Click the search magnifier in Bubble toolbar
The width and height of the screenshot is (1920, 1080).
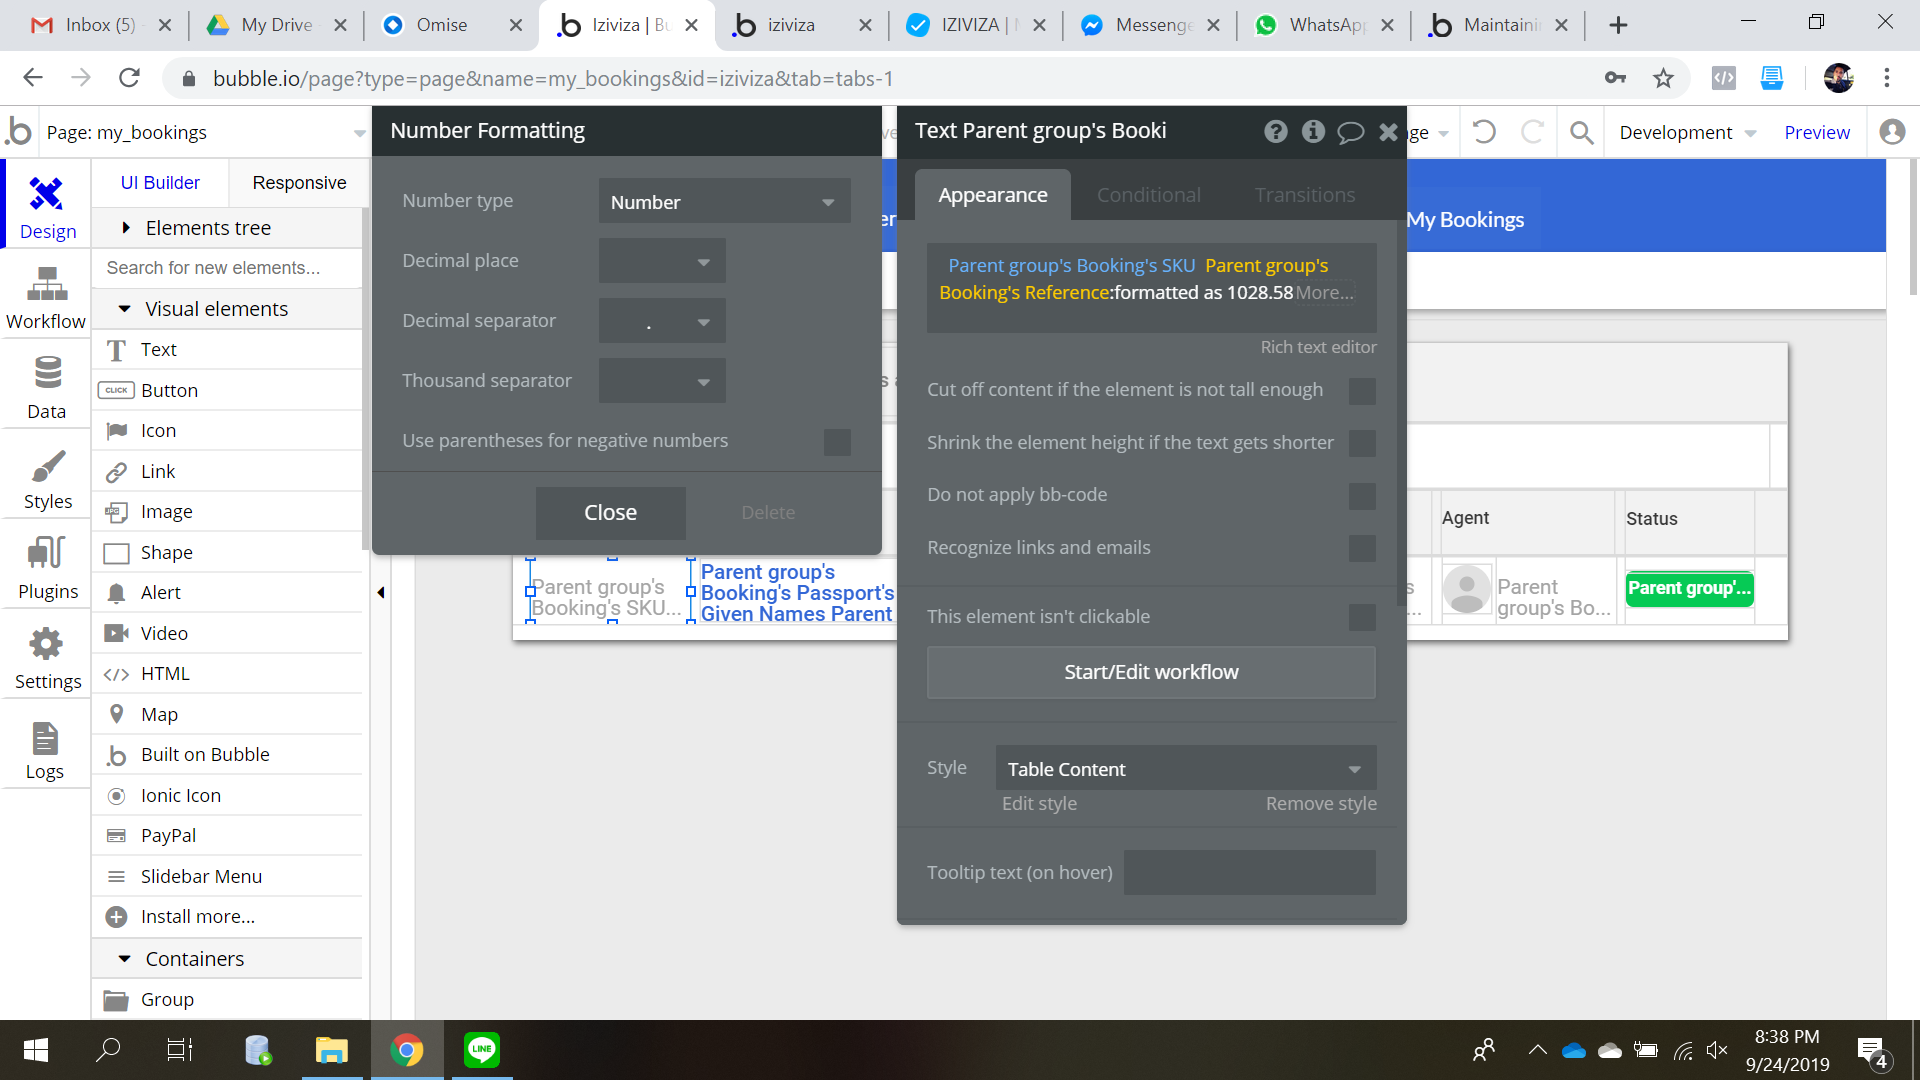click(1581, 132)
